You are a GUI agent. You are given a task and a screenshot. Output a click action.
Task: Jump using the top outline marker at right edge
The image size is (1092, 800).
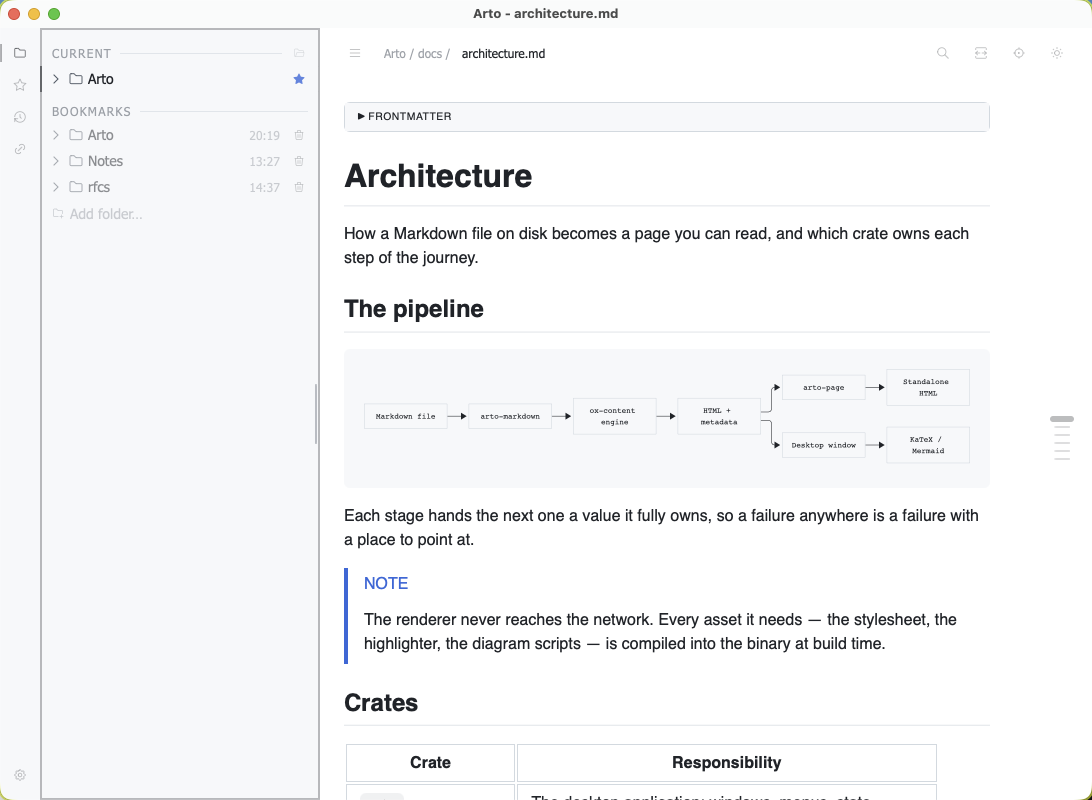(x=1061, y=418)
